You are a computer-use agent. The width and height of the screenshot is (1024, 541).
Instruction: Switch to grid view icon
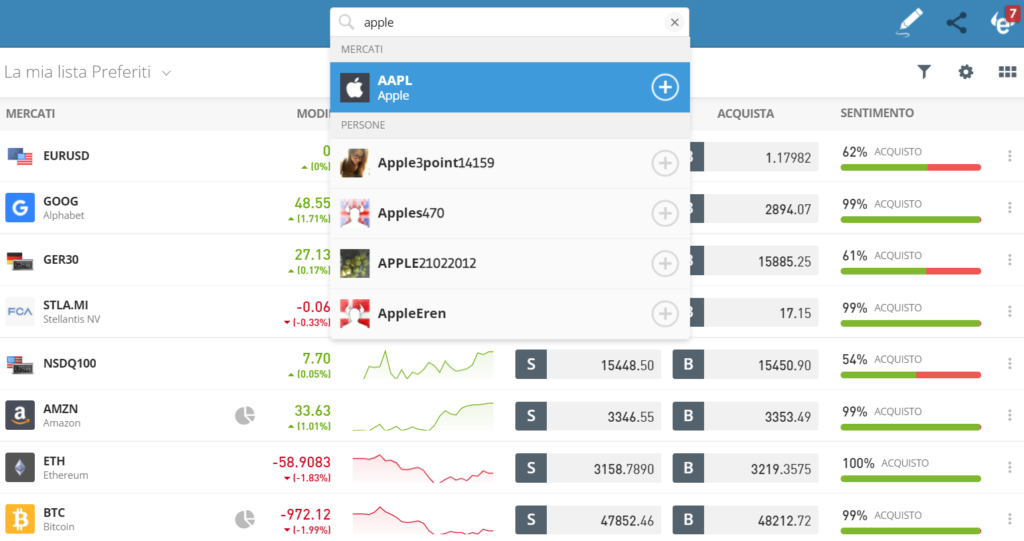pos(1007,72)
